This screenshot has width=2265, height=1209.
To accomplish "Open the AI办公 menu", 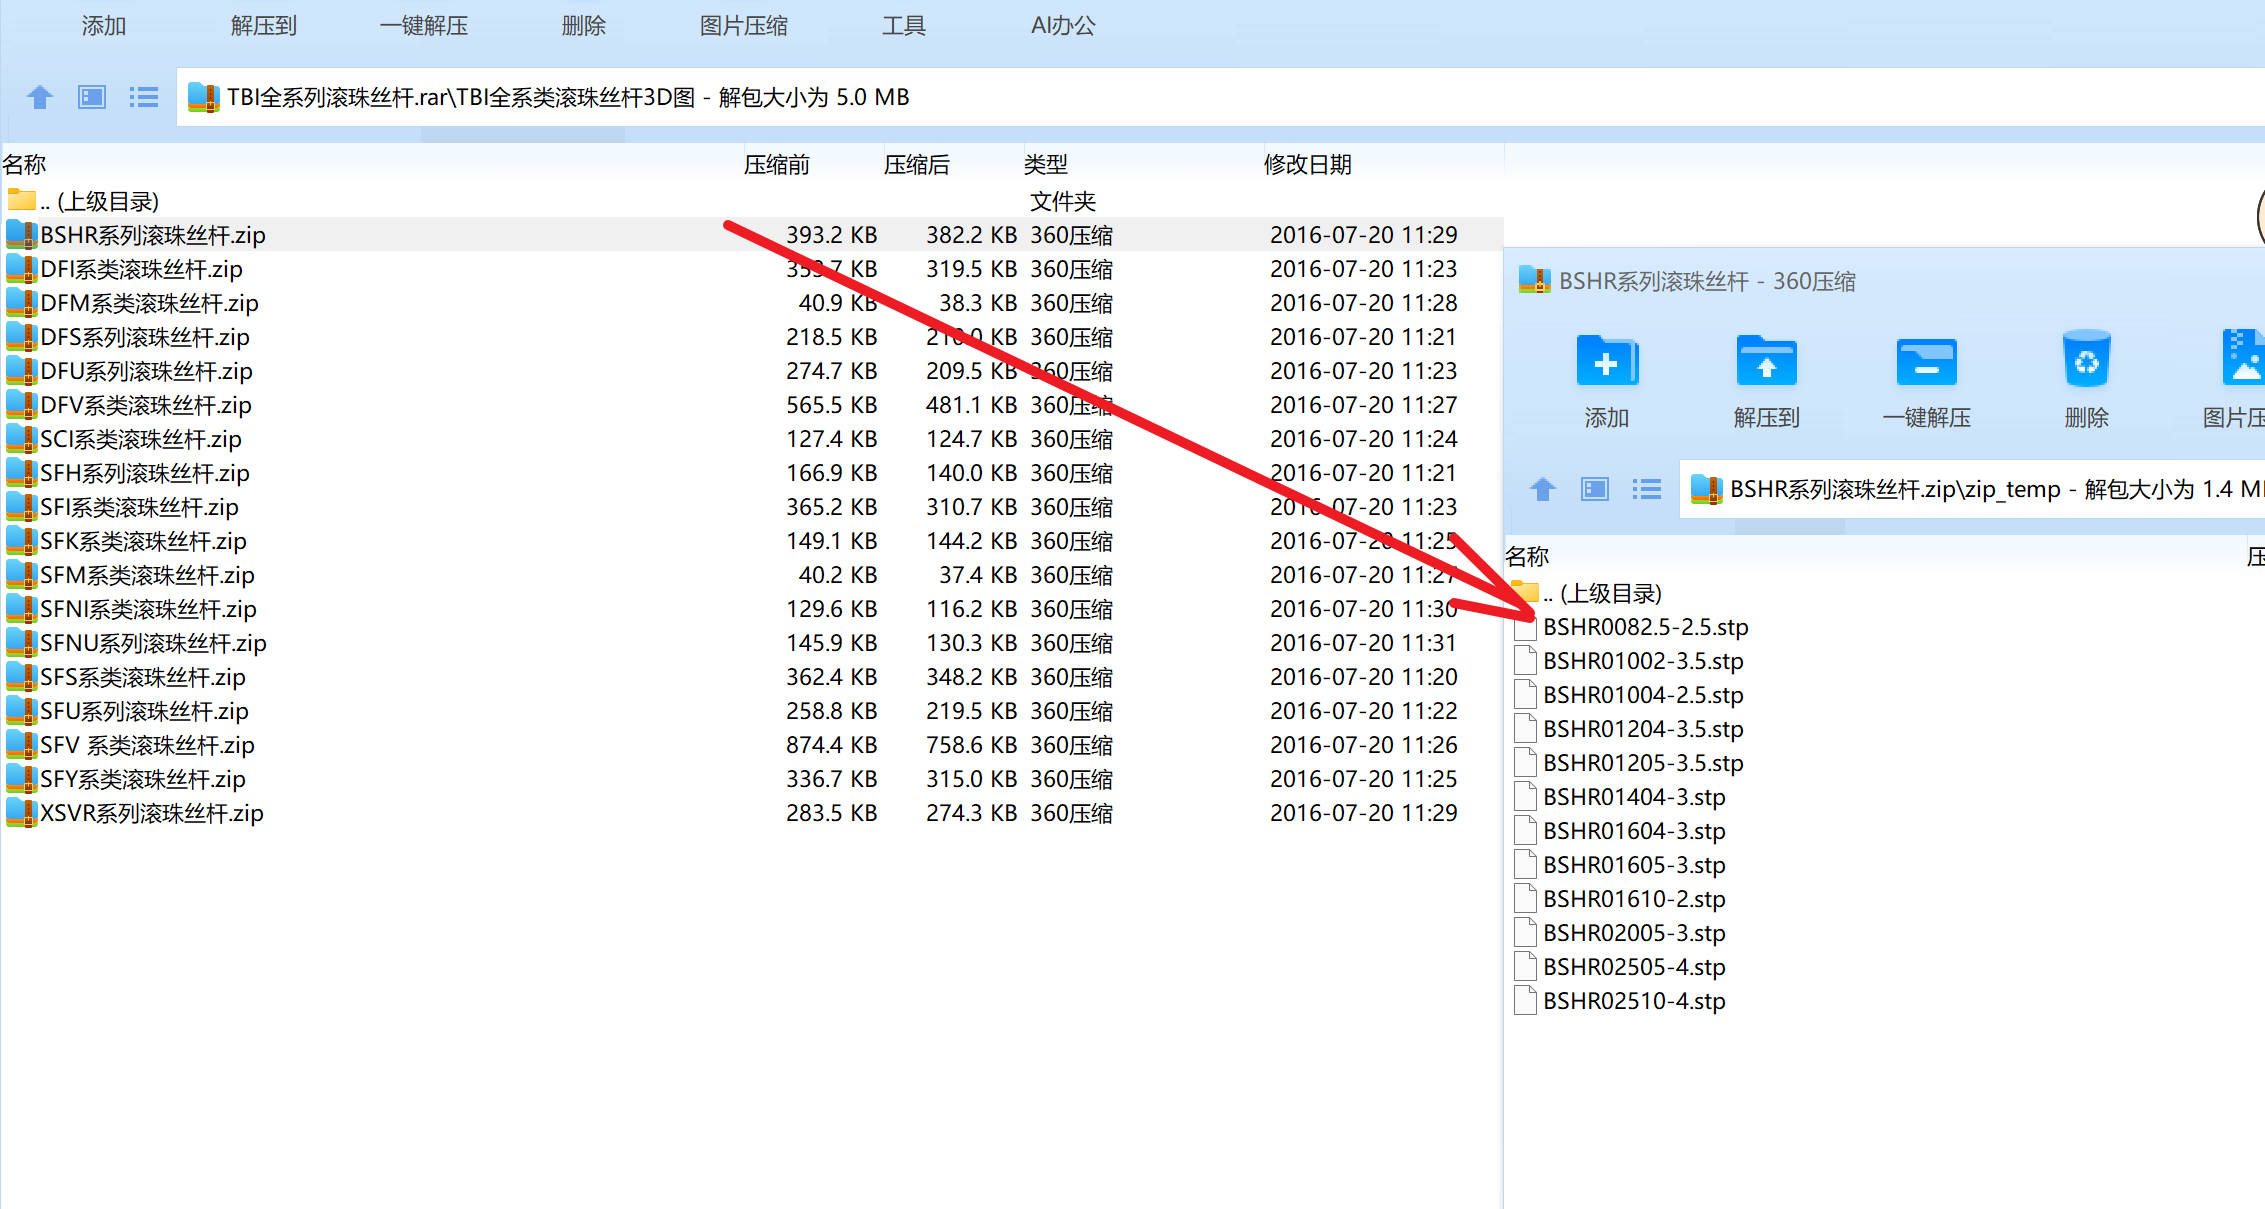I will (x=1063, y=26).
